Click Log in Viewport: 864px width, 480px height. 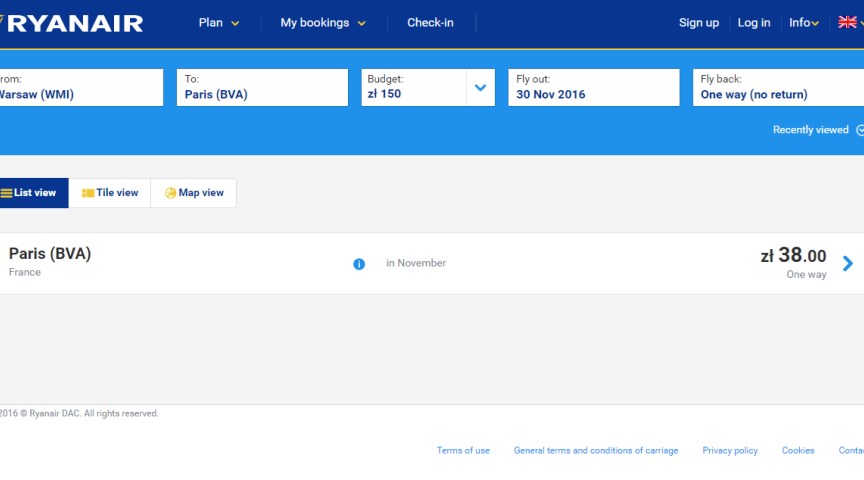[754, 23]
